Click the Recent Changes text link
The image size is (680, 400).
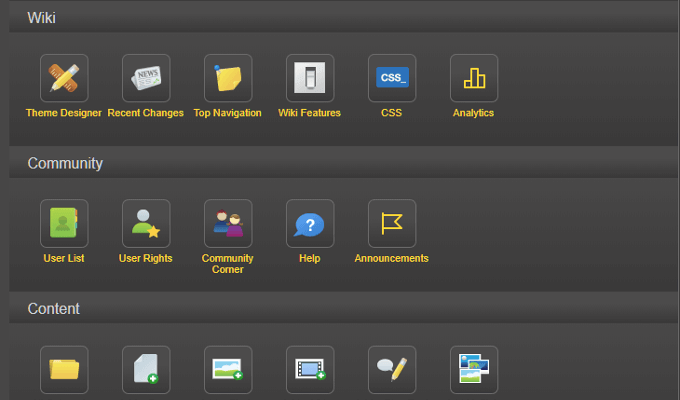146,113
